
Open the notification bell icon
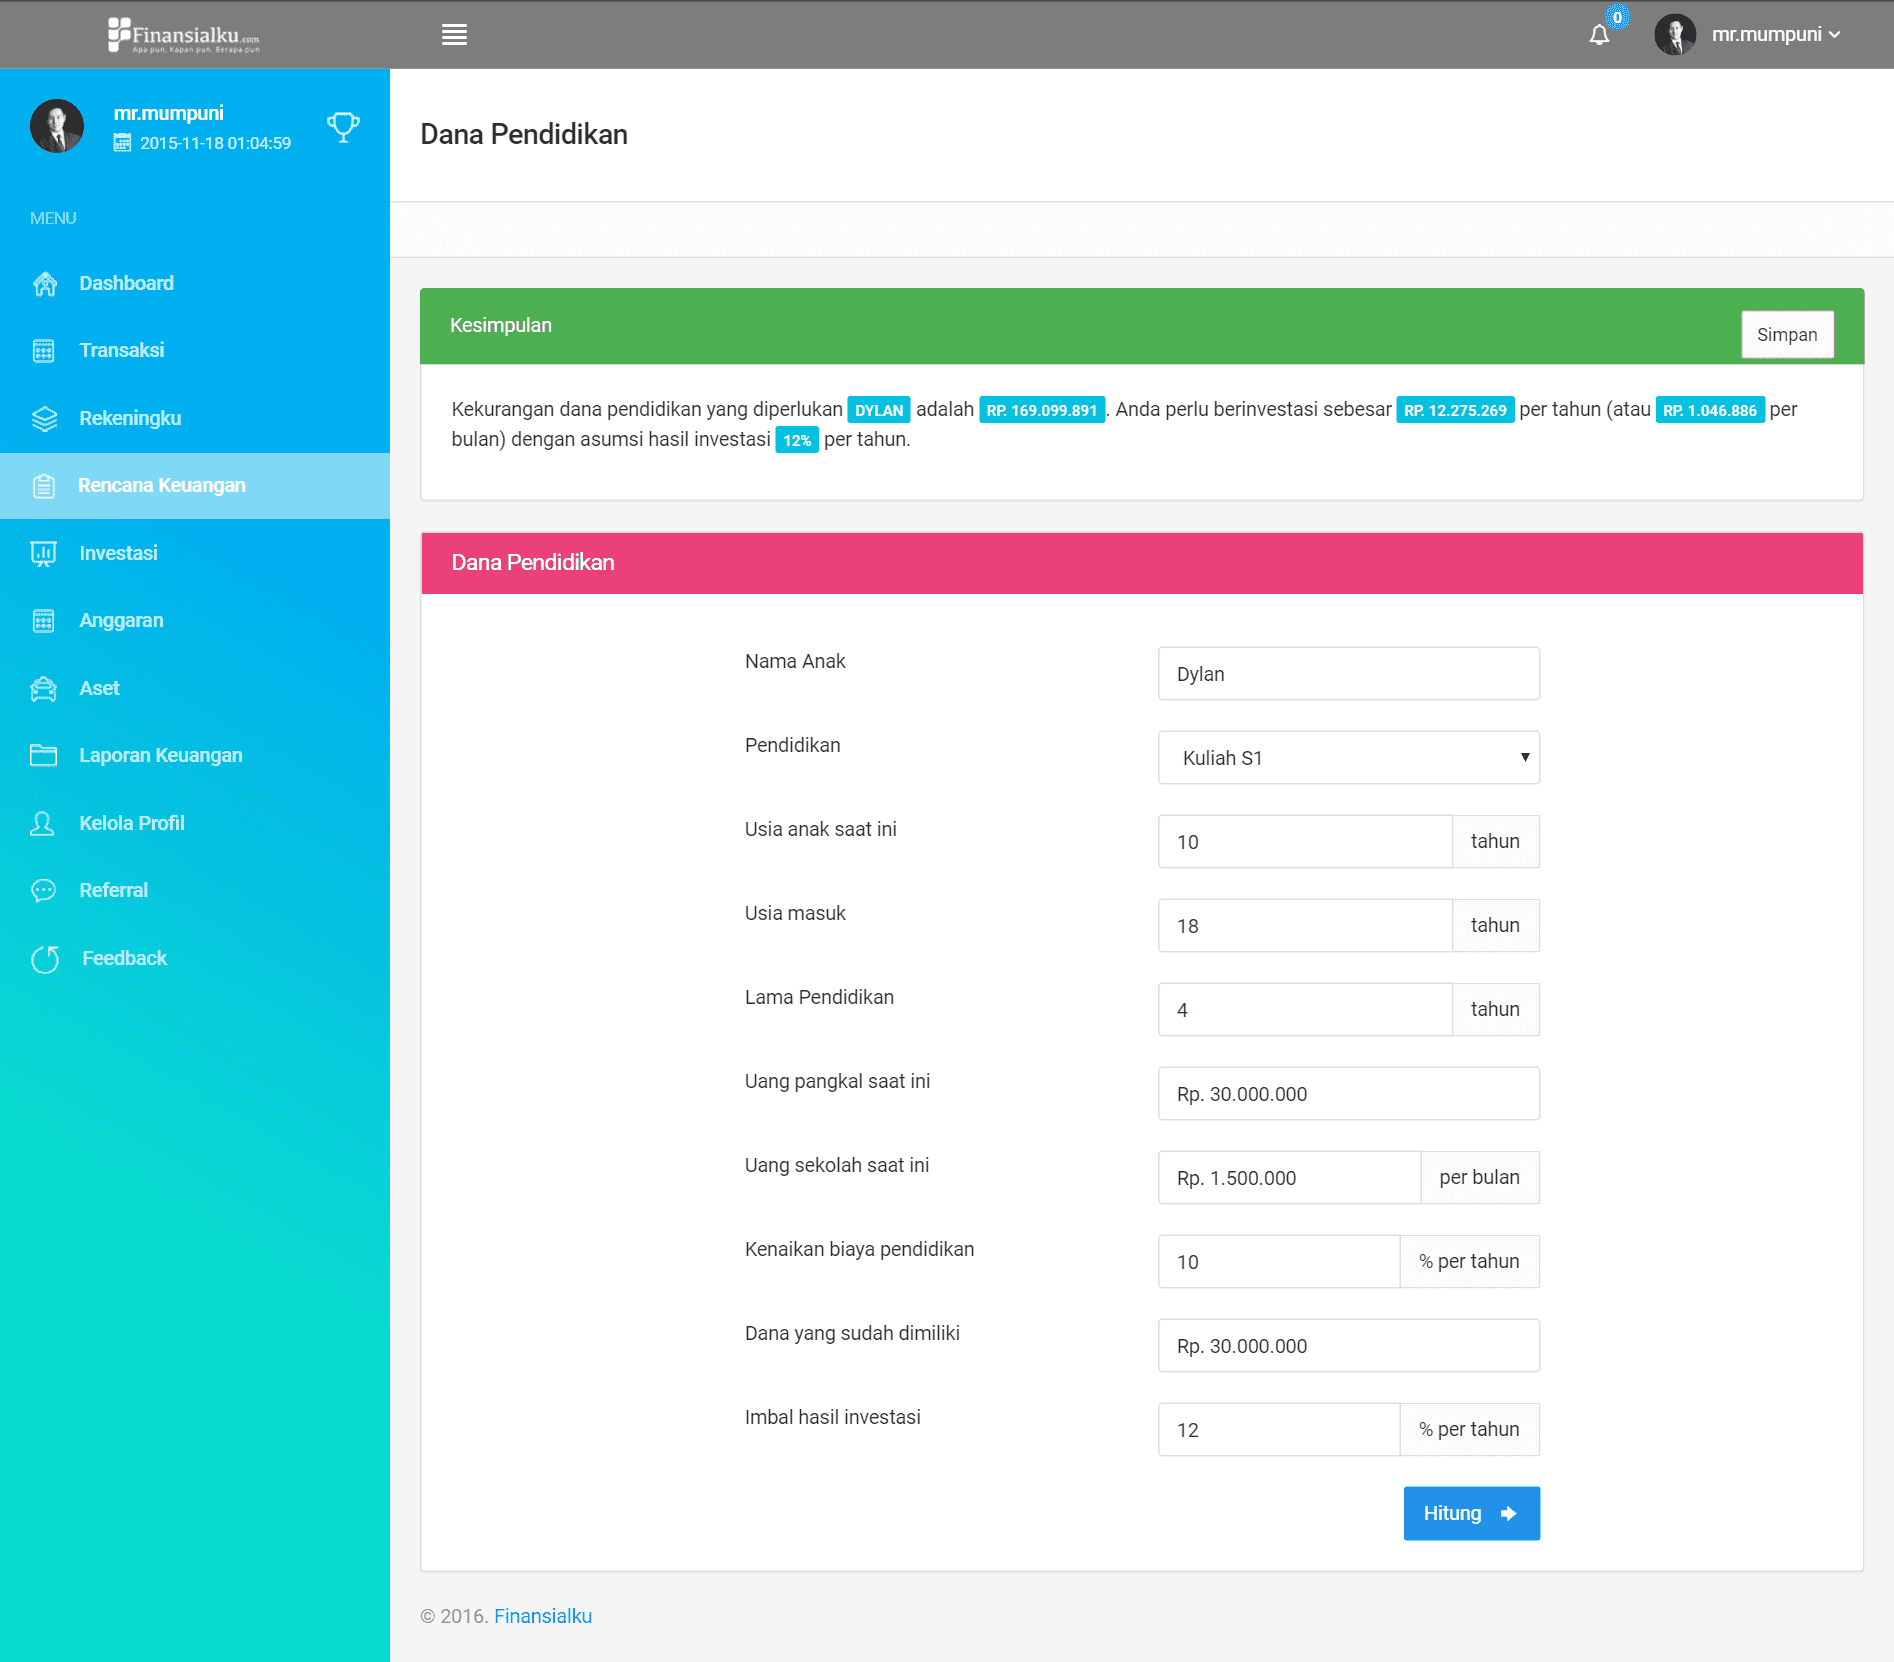pyautogui.click(x=1599, y=35)
